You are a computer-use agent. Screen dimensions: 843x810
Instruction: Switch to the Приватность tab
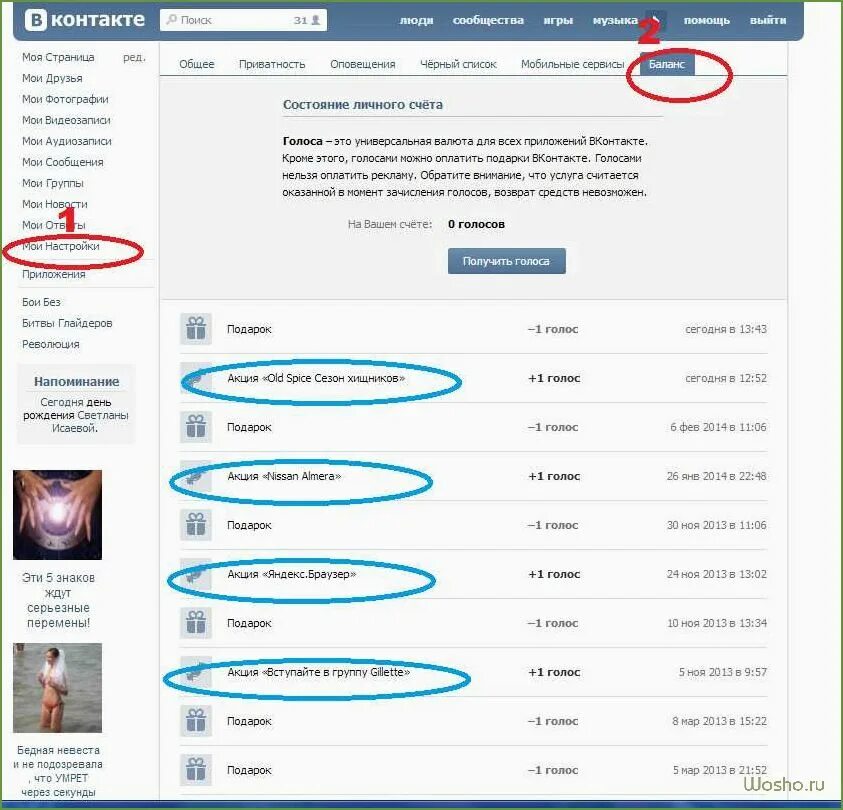pyautogui.click(x=272, y=64)
